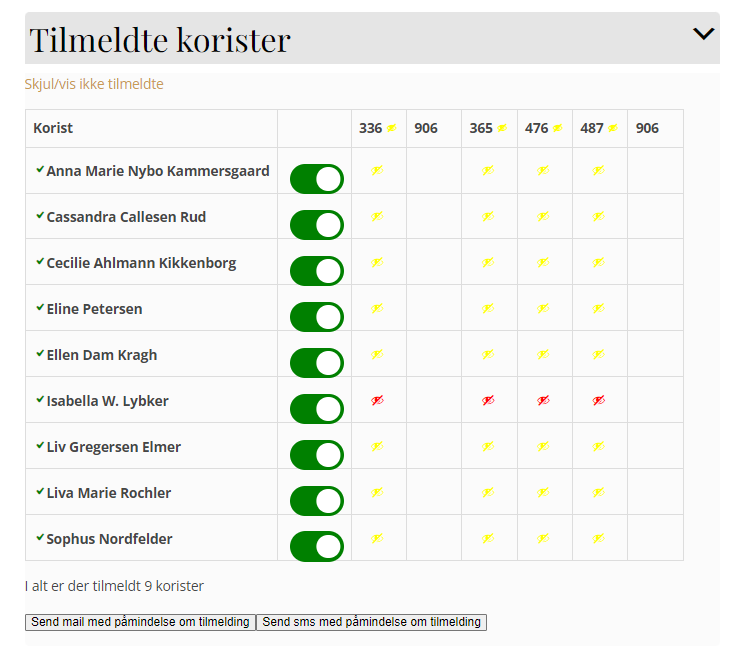Image resolution: width=742 pixels, height=655 pixels.
Task: Disable the switch for Ellen Dam Kragh
Action: coord(317,363)
